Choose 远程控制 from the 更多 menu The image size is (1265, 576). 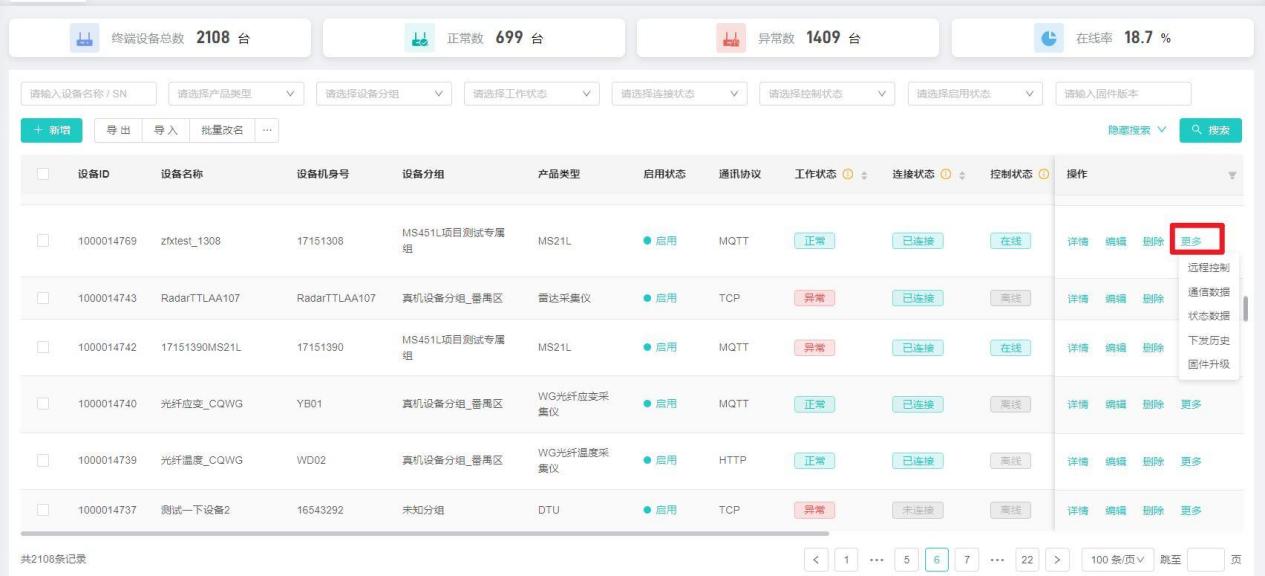point(1208,268)
